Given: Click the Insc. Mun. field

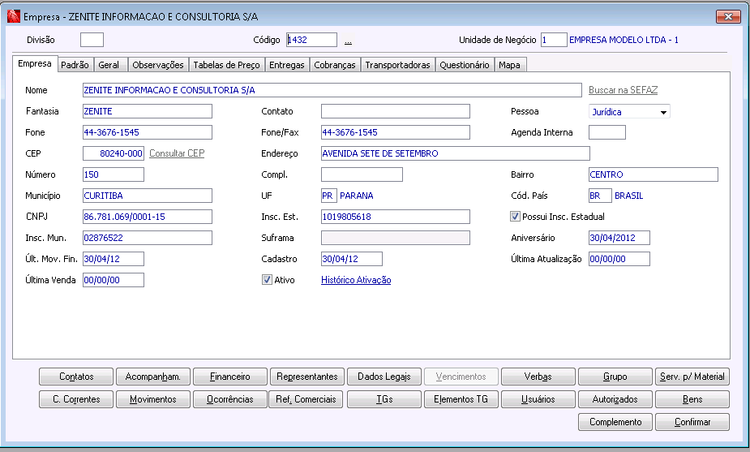Looking at the screenshot, I should [x=147, y=238].
